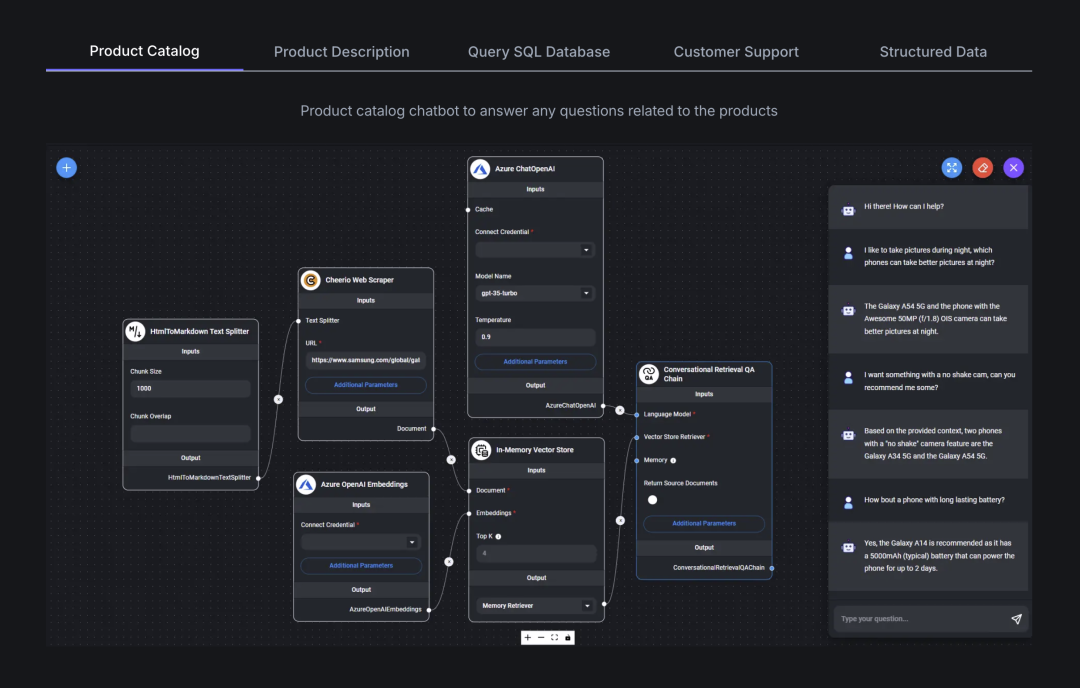Click the Top K info icon
Screen dimensions: 1080x688
(x=498, y=536)
